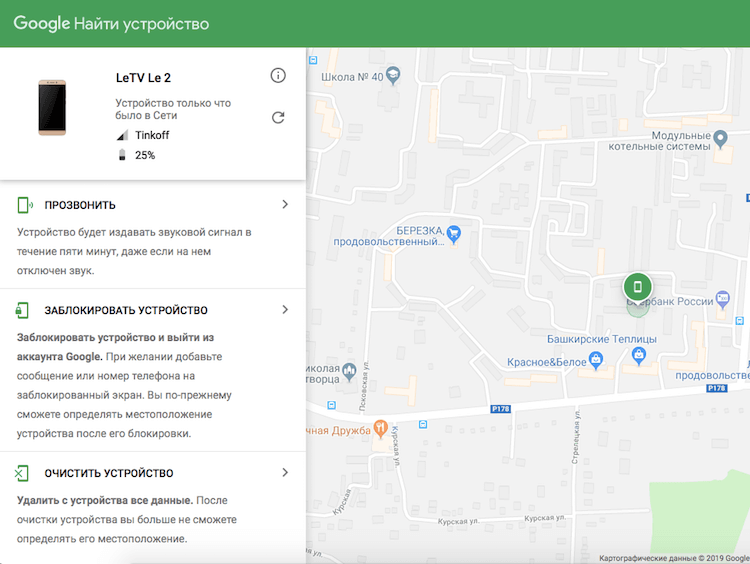Click the green phone location marker
The image size is (750, 564).
[x=637, y=287]
